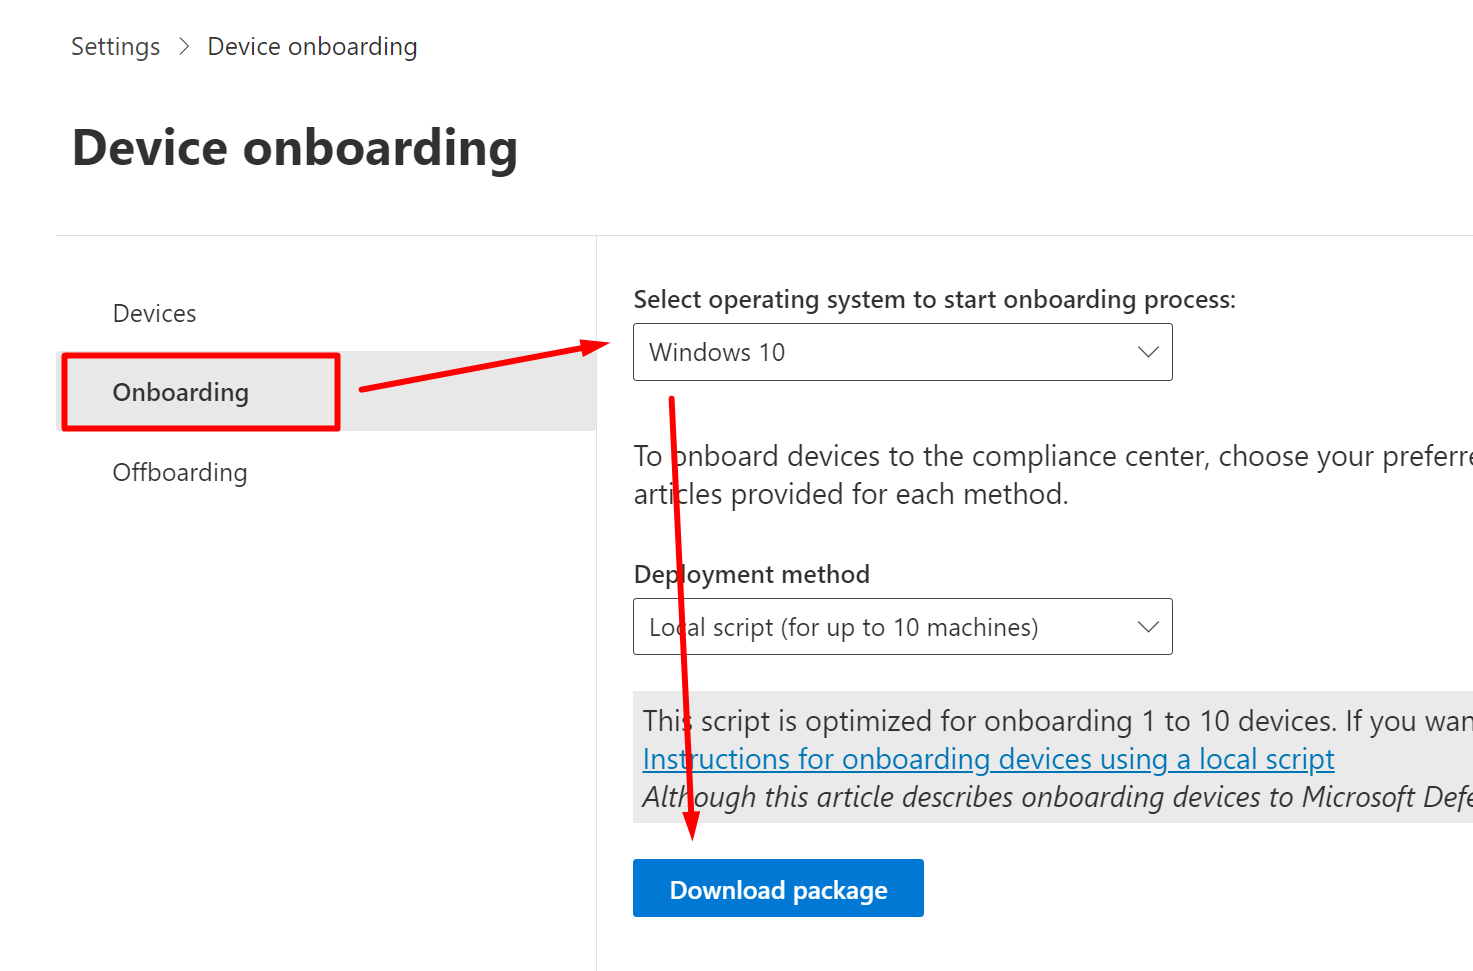Click the Select operating system label

934,300
